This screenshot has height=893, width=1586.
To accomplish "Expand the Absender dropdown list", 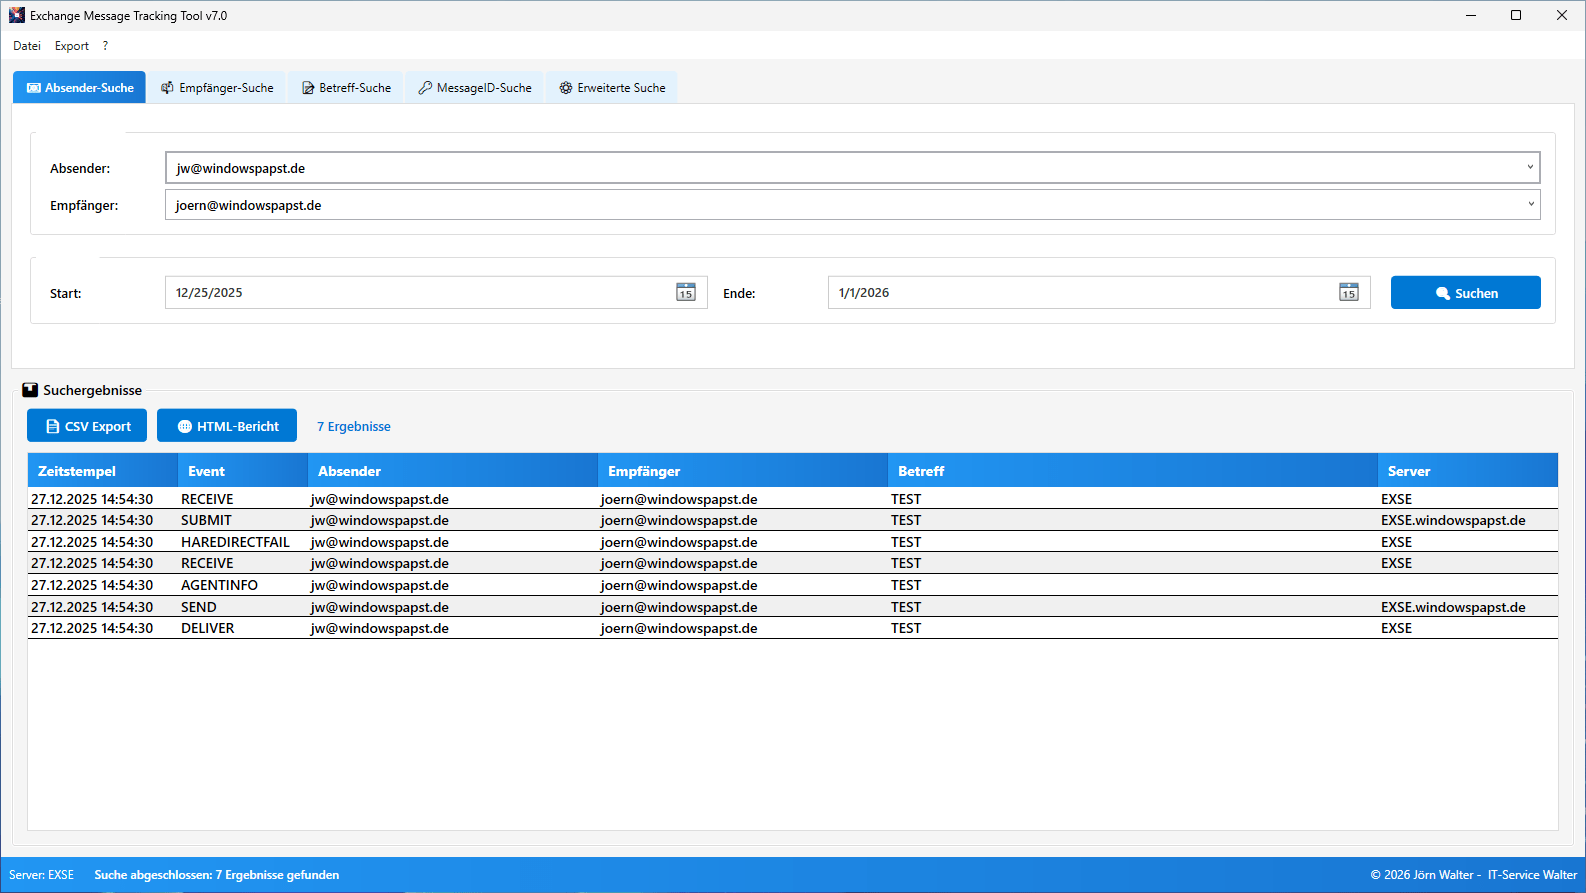I will [x=1529, y=168].
